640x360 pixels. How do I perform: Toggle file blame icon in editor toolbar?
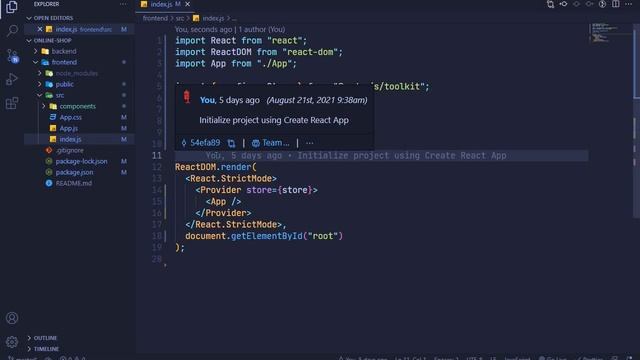(602, 4)
